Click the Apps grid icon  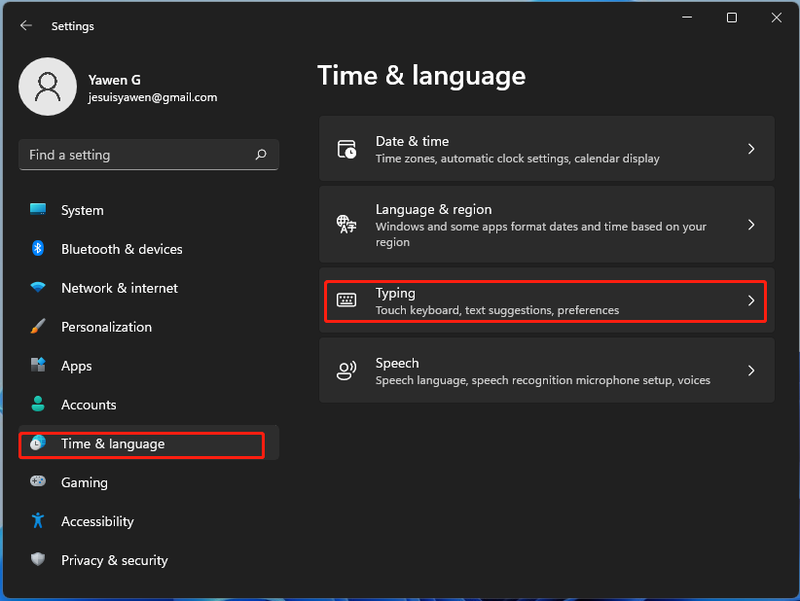pyautogui.click(x=38, y=365)
